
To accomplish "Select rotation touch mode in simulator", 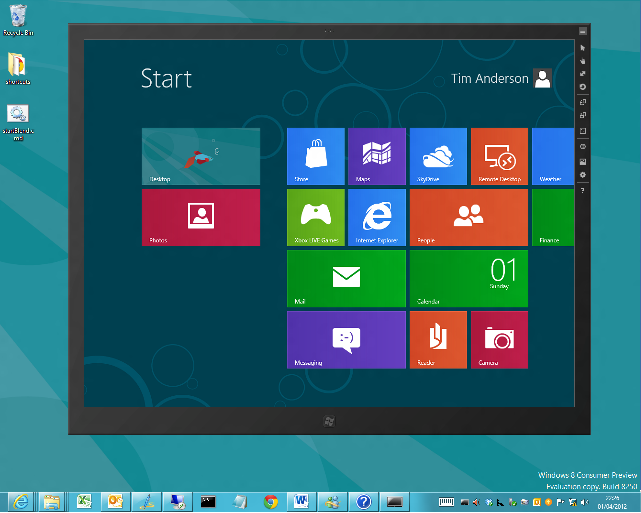I will point(583,87).
